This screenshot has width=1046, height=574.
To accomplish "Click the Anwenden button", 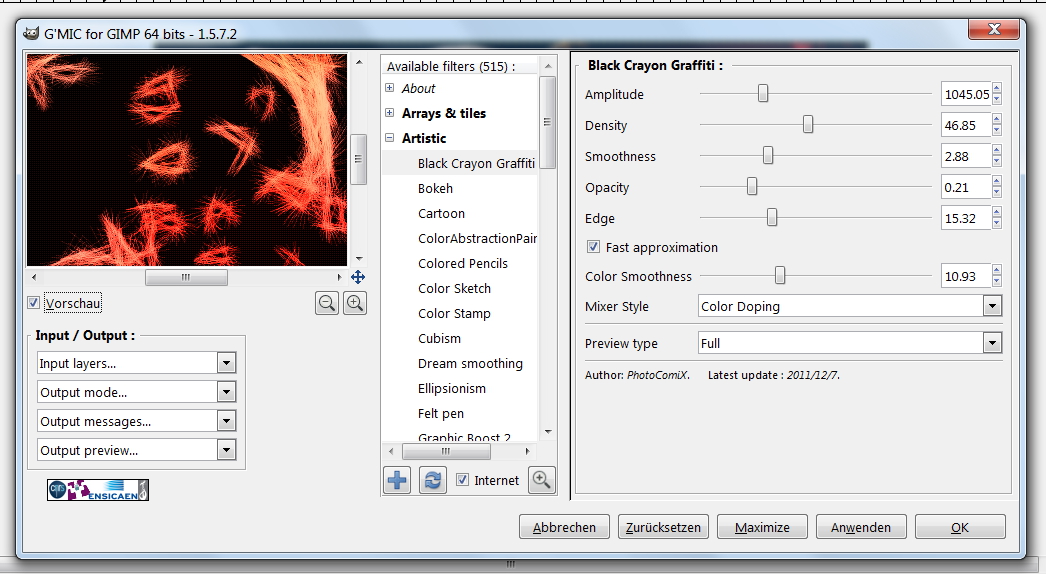I will 860,527.
